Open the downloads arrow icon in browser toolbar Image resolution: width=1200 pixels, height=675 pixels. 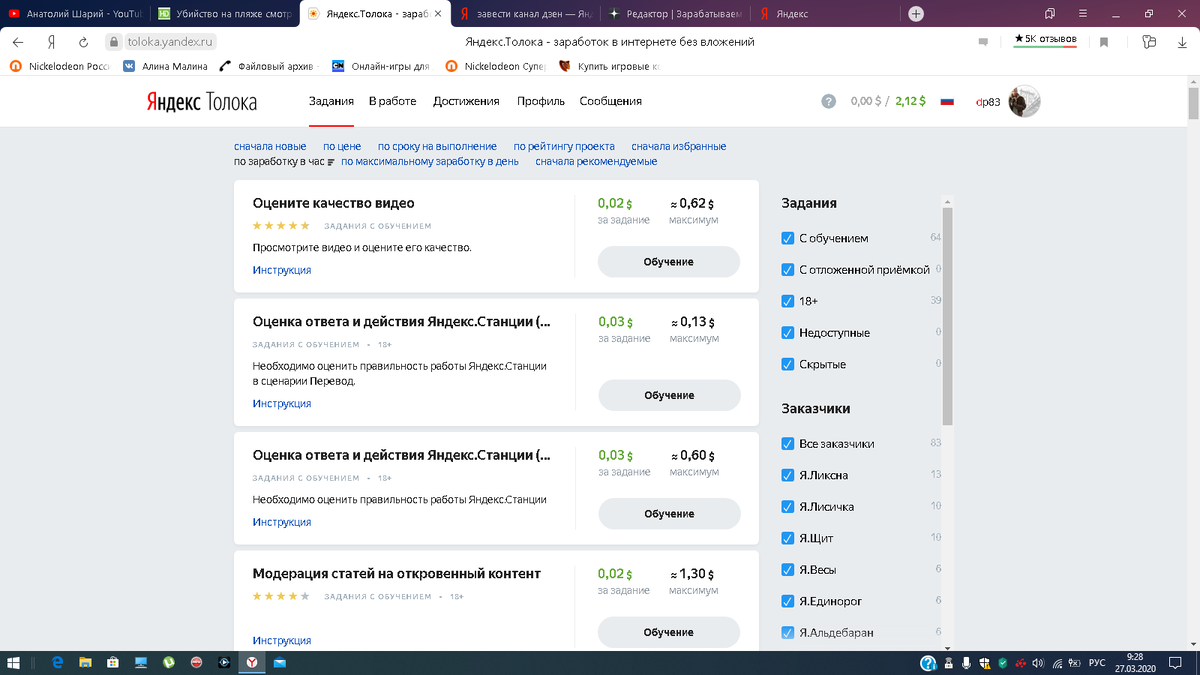pos(1180,42)
